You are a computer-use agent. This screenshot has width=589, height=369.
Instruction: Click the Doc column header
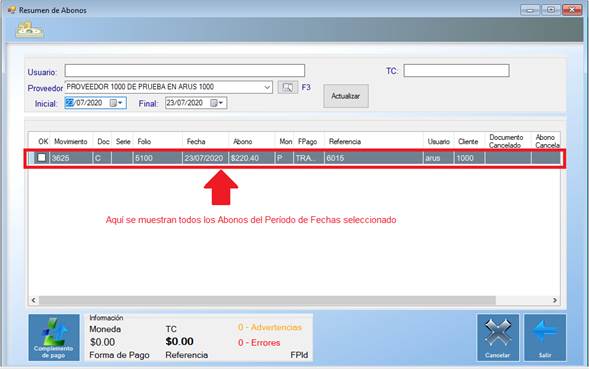pos(103,142)
